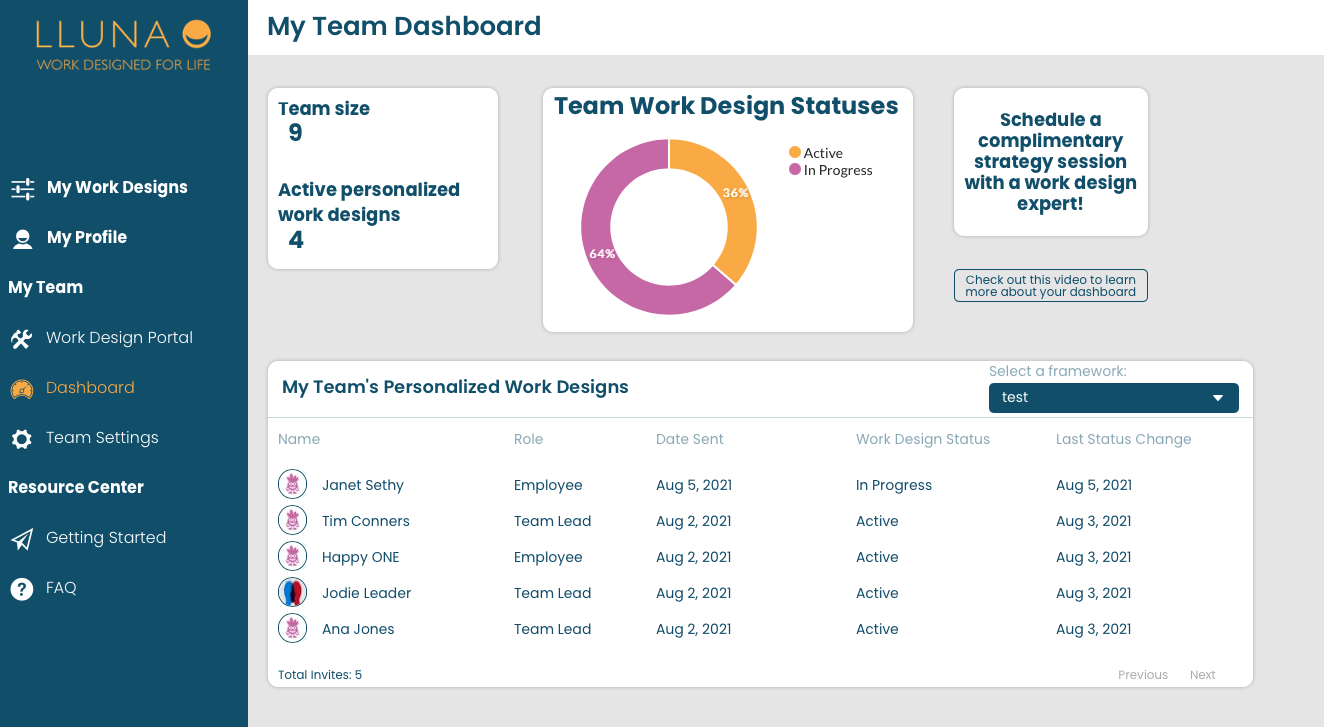Open My Work Designs in sidebar
The height and width of the screenshot is (727, 1324).
(117, 188)
